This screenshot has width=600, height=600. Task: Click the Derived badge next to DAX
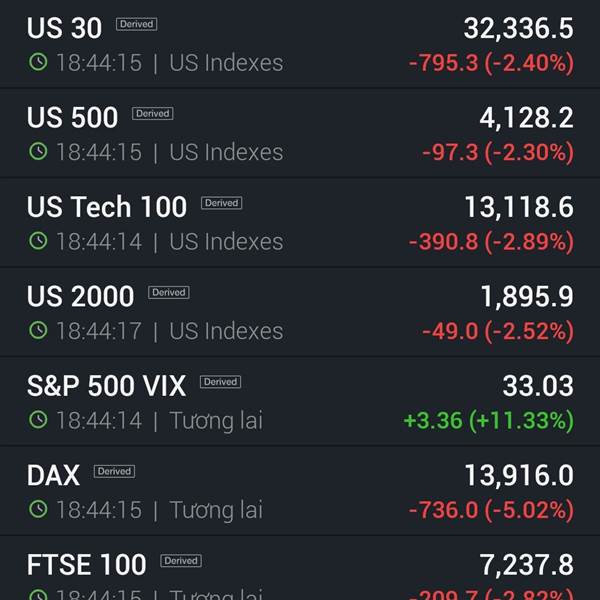[x=114, y=471]
